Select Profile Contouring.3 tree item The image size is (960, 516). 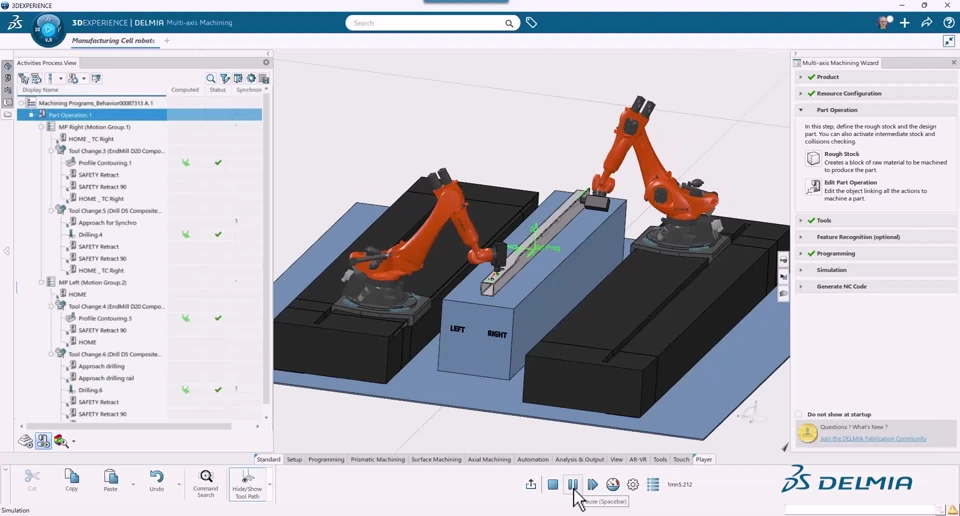(x=105, y=318)
